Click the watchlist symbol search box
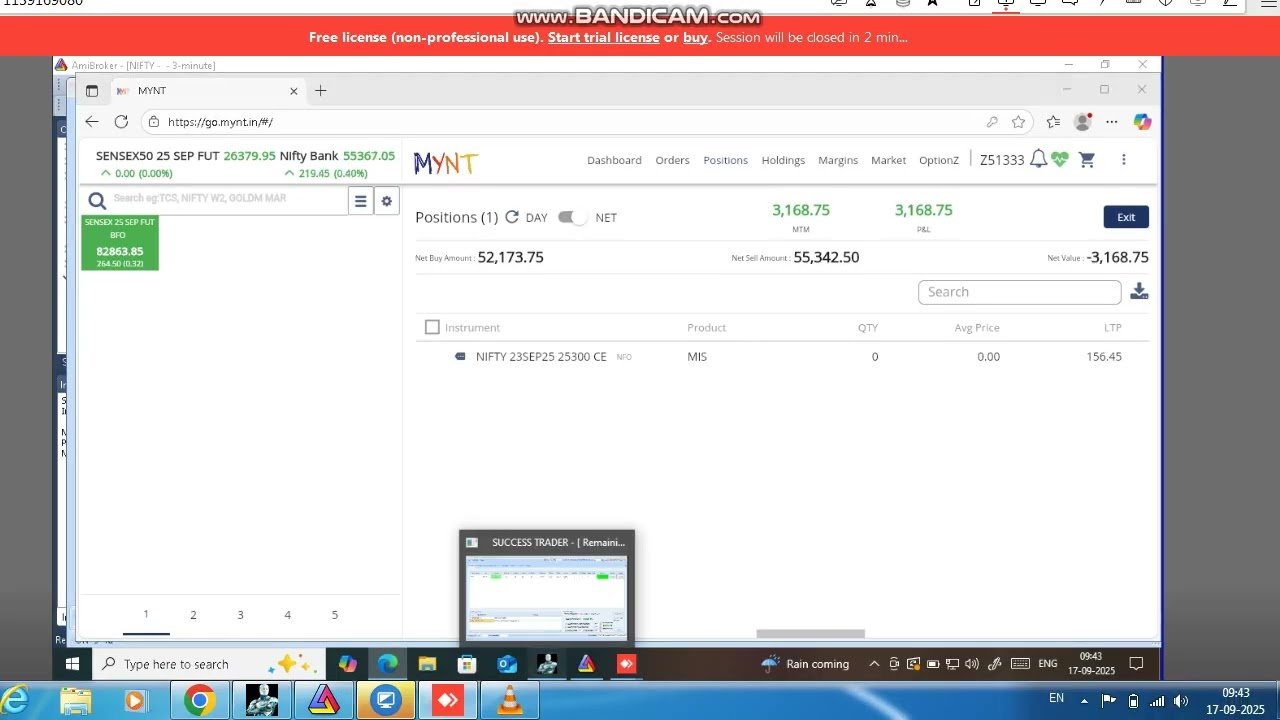 coord(228,199)
